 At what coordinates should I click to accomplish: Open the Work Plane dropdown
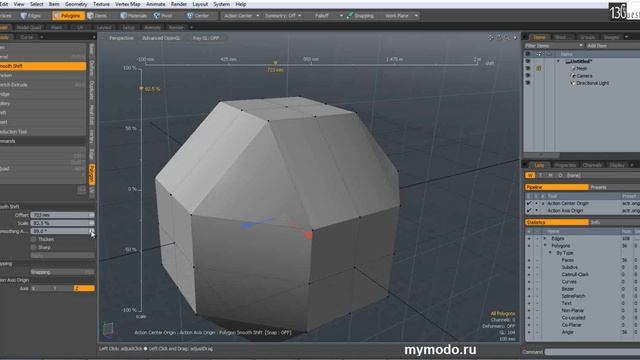tap(401, 16)
